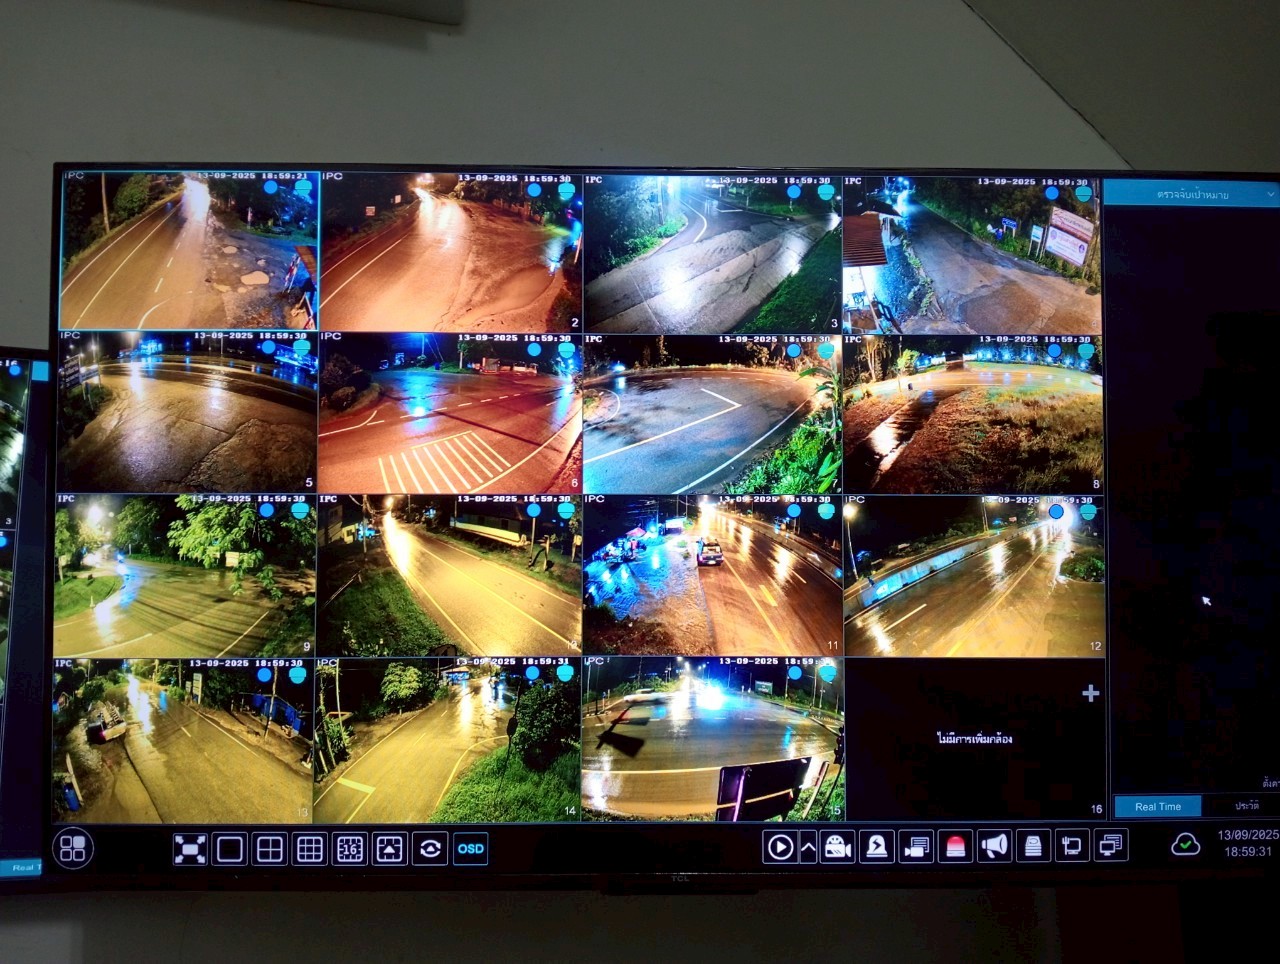This screenshot has width=1280, height=964.
Task: Open record status panel icon
Action: tap(916, 847)
